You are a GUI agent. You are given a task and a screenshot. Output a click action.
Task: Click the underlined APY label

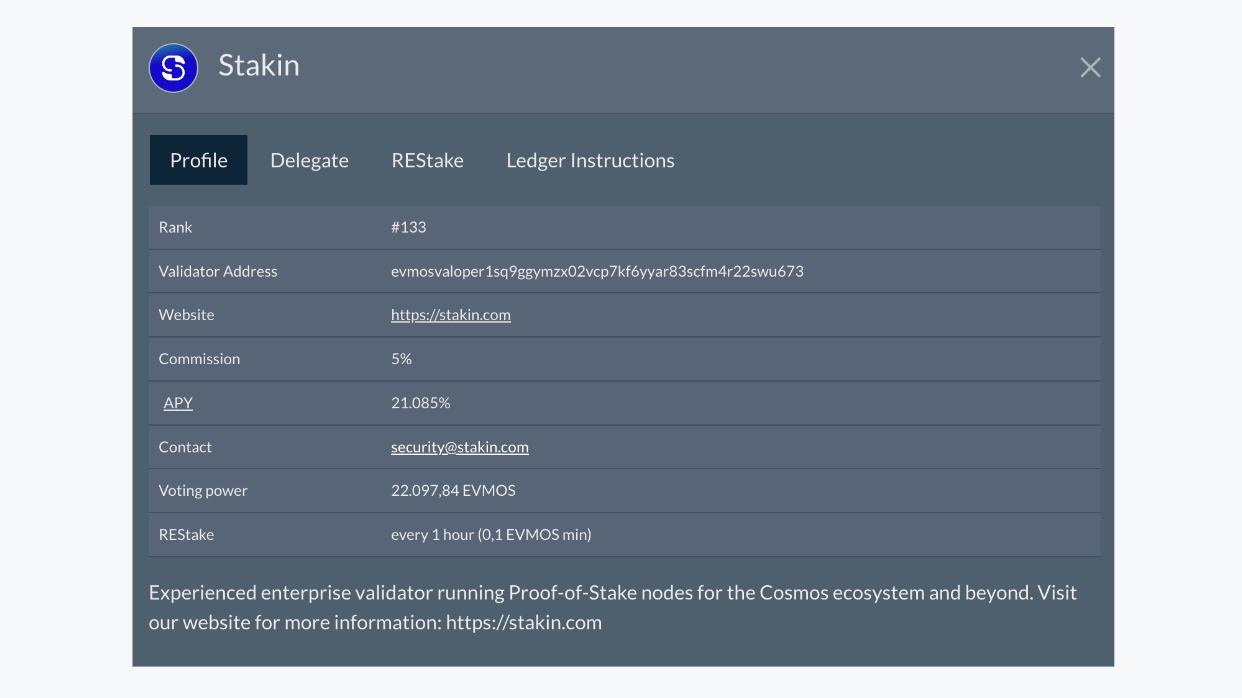(178, 403)
